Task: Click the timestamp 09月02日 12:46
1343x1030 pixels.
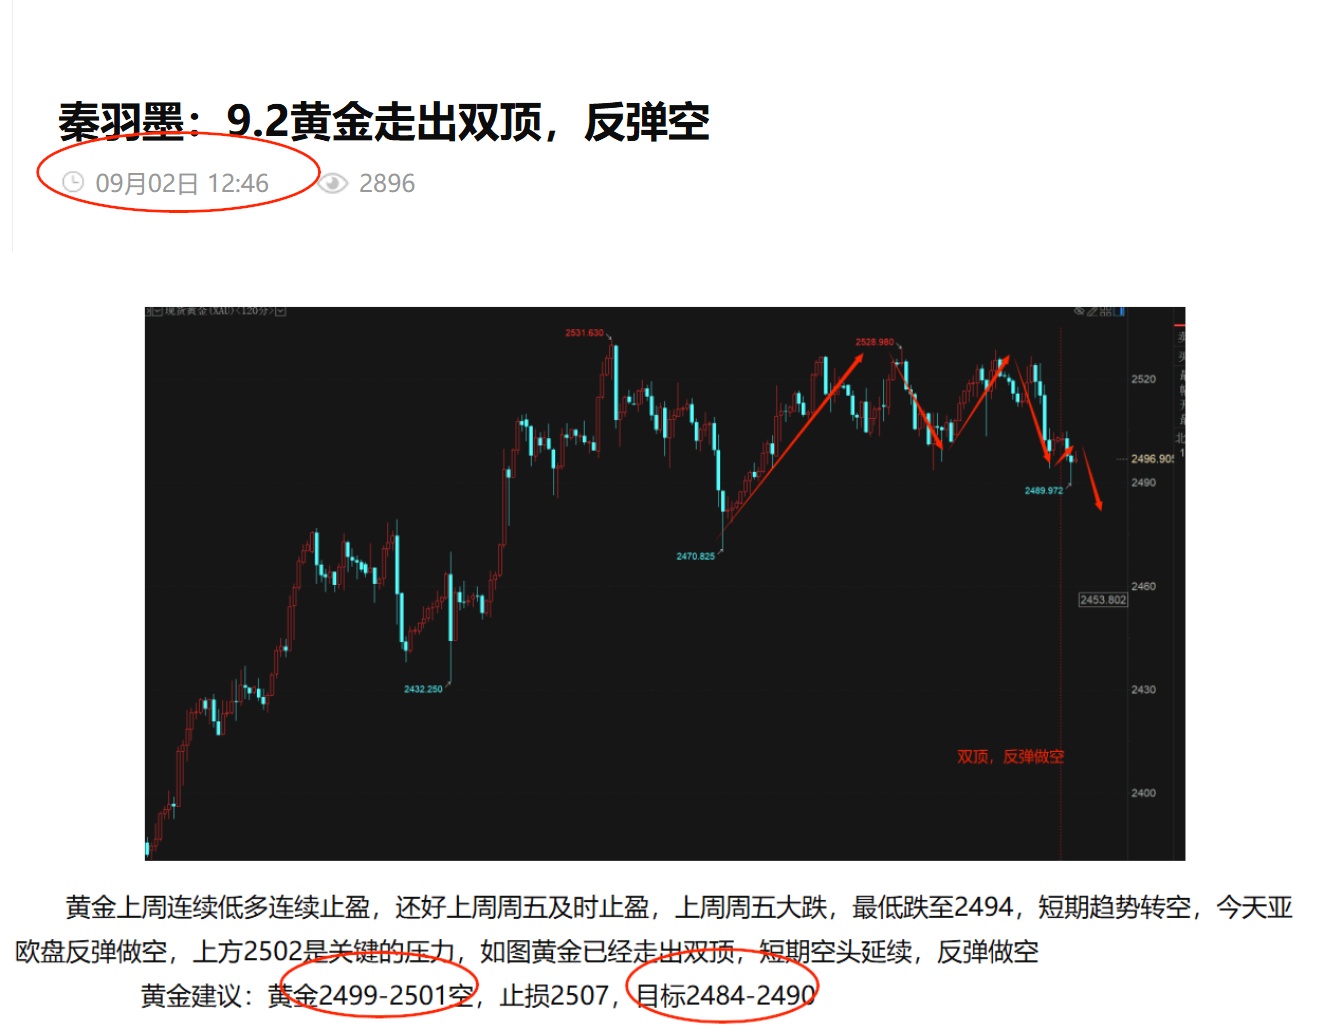Action: [x=182, y=183]
